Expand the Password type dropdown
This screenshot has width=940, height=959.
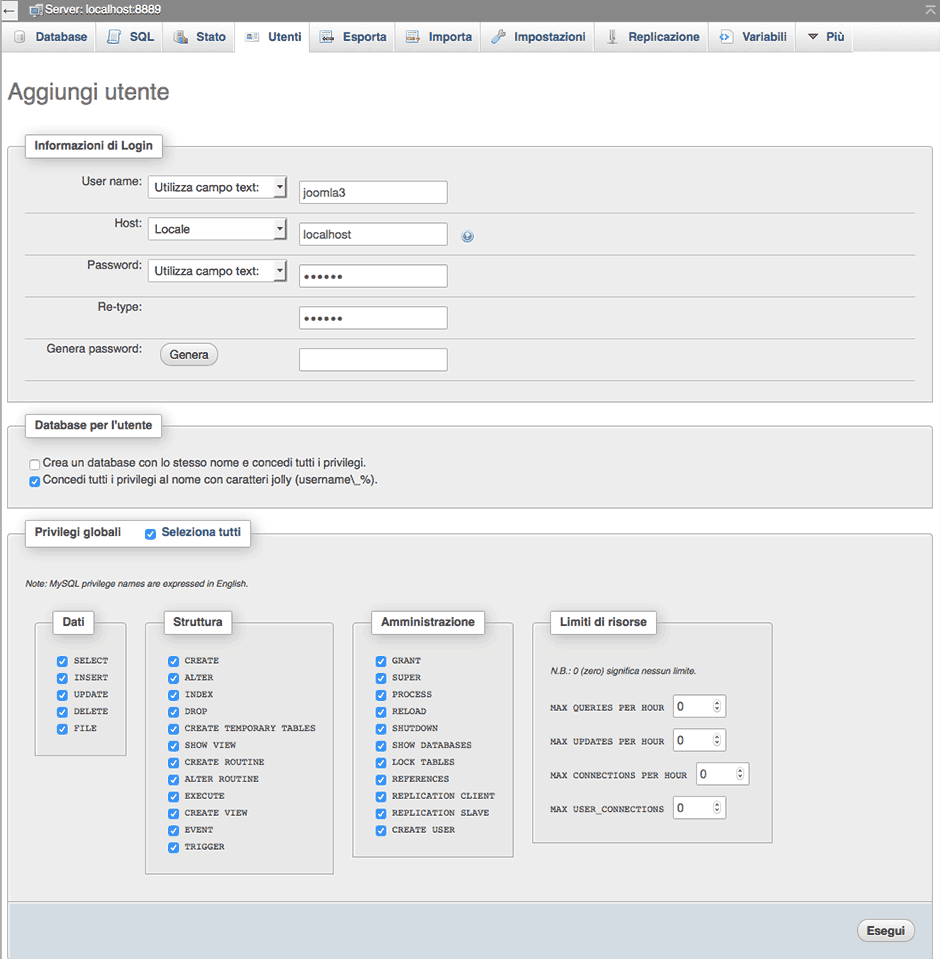(217, 271)
